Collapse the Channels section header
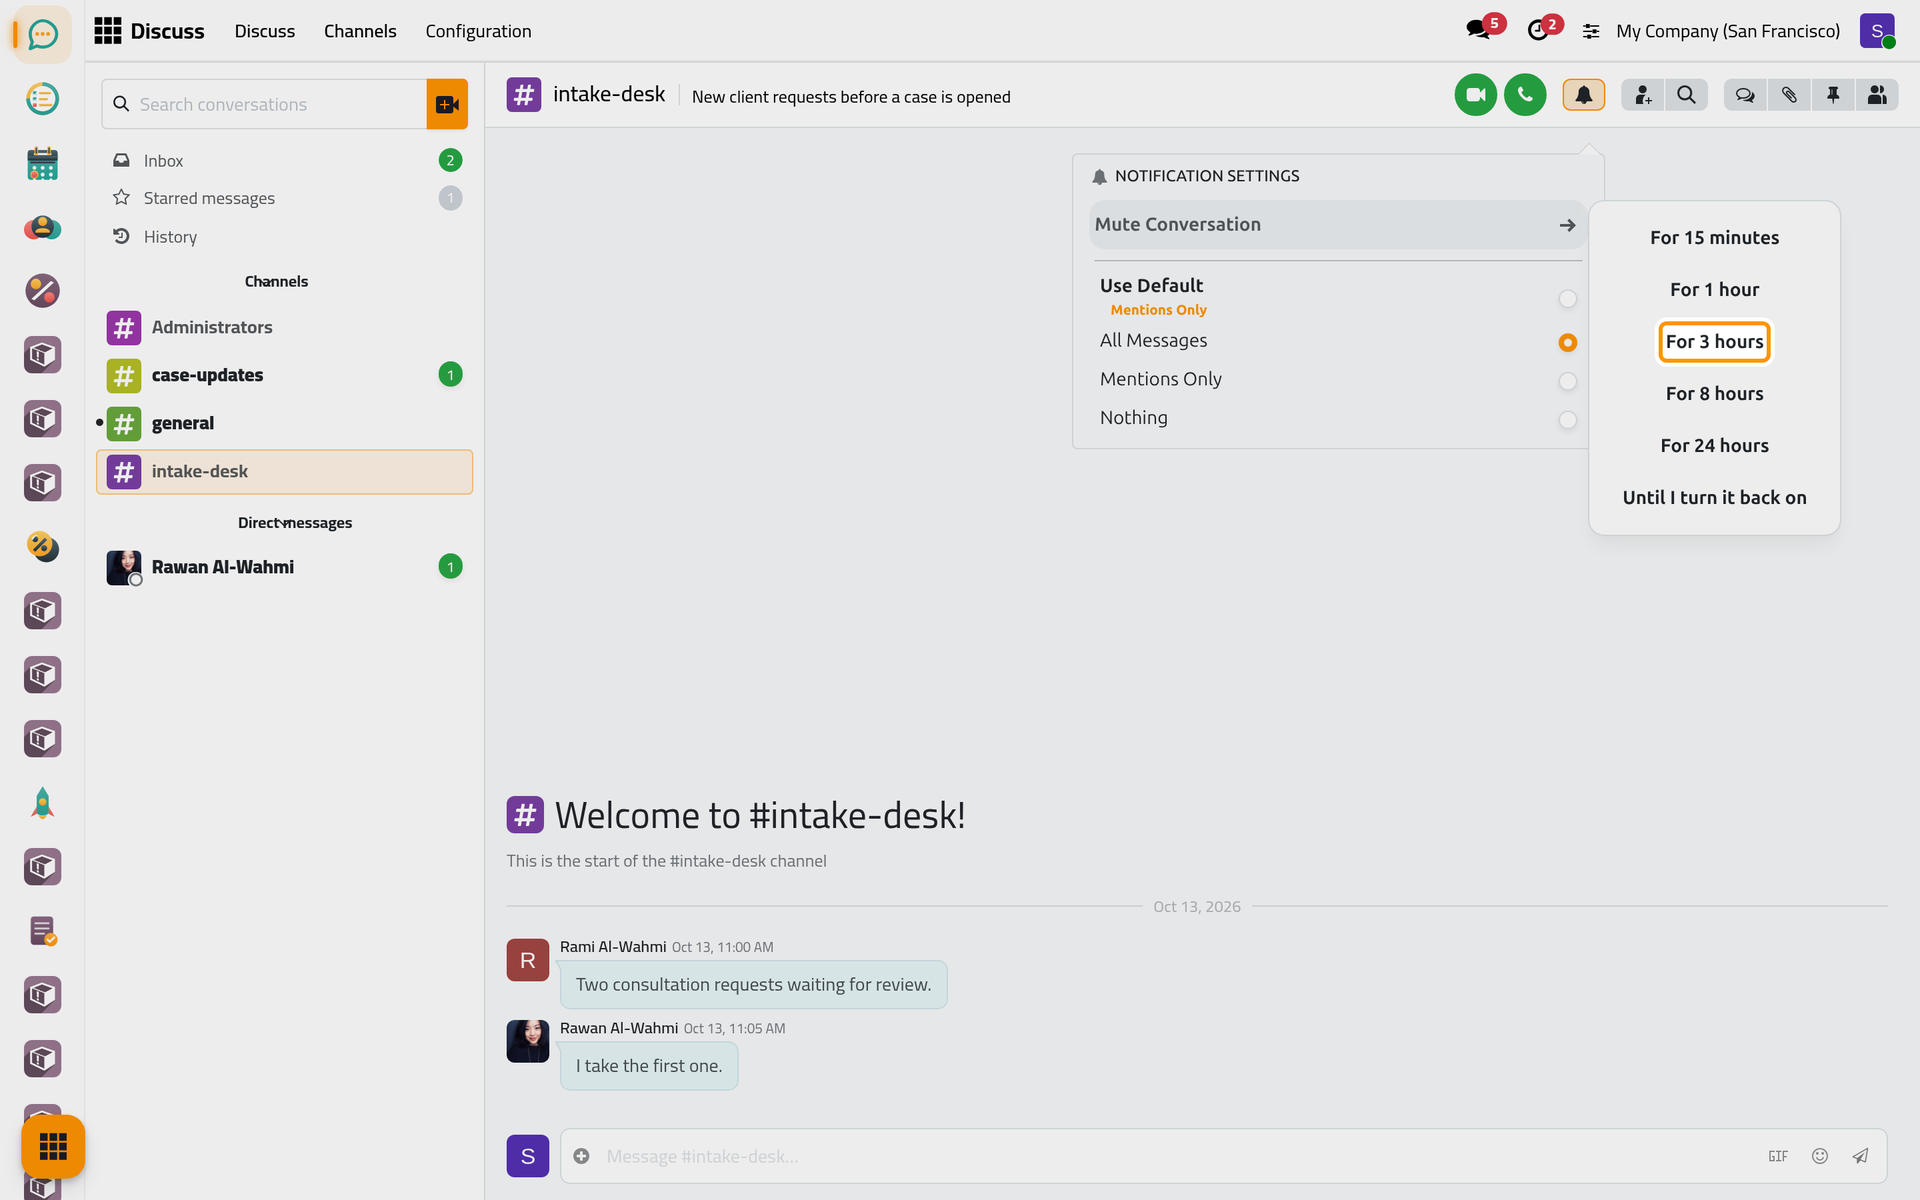 pyautogui.click(x=276, y=282)
